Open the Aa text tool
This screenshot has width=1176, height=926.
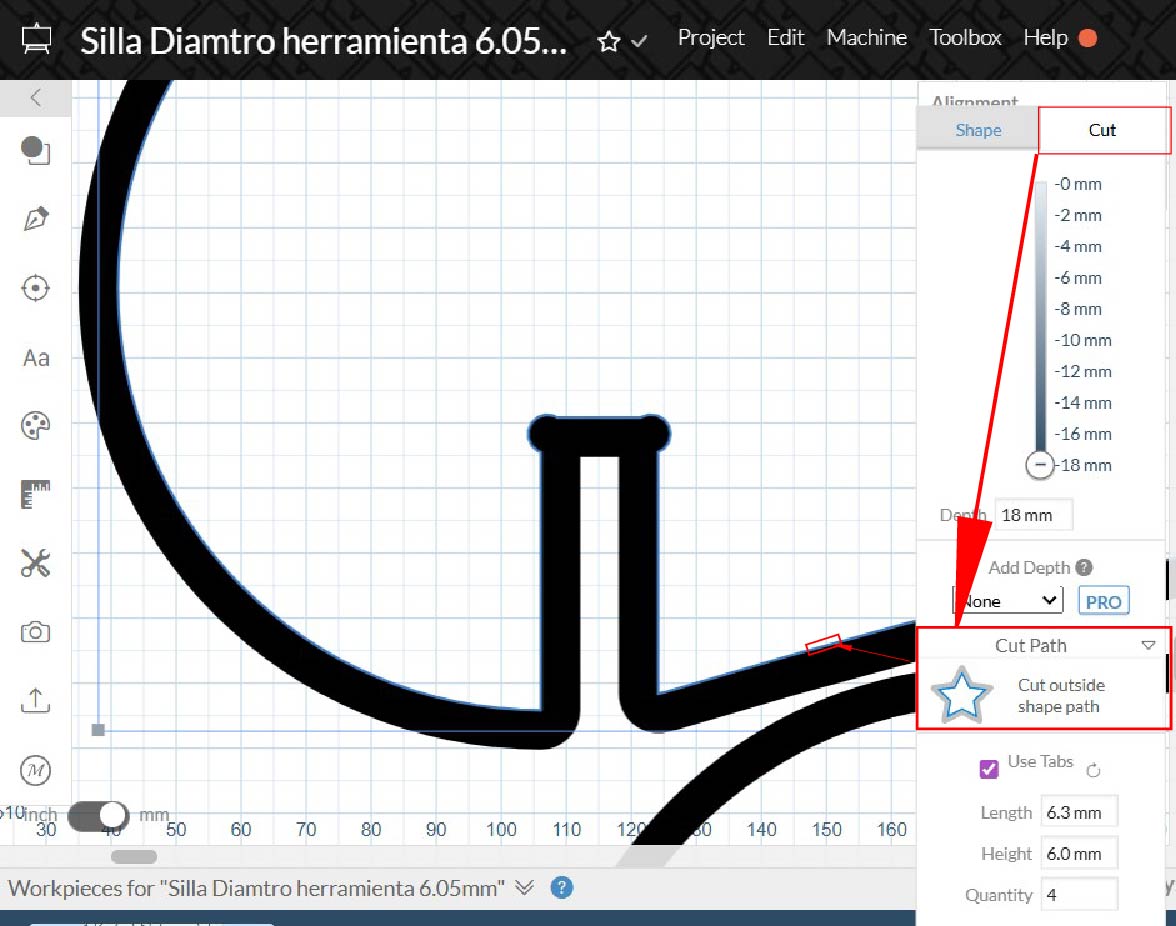click(x=36, y=358)
